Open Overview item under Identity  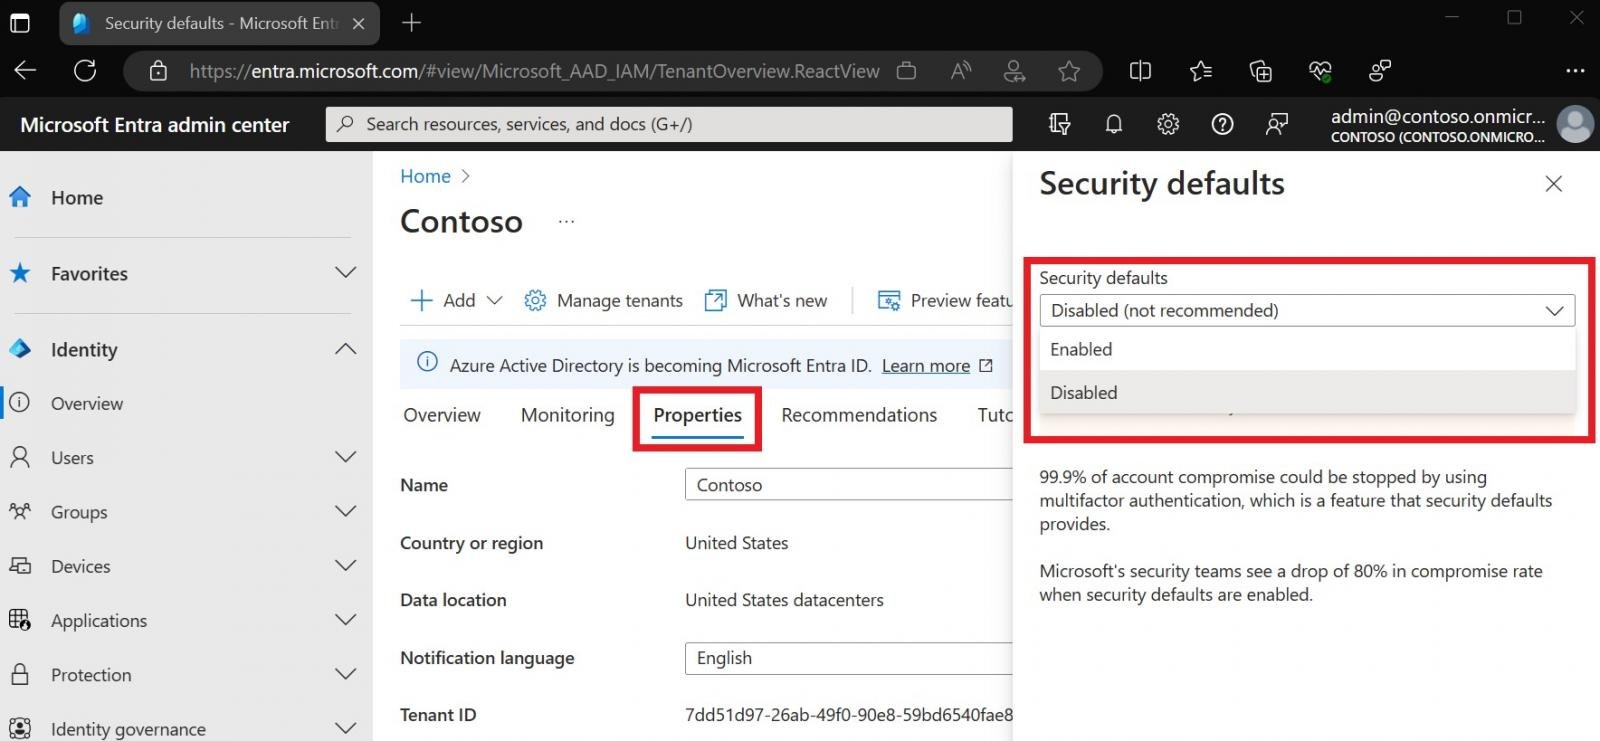(87, 403)
